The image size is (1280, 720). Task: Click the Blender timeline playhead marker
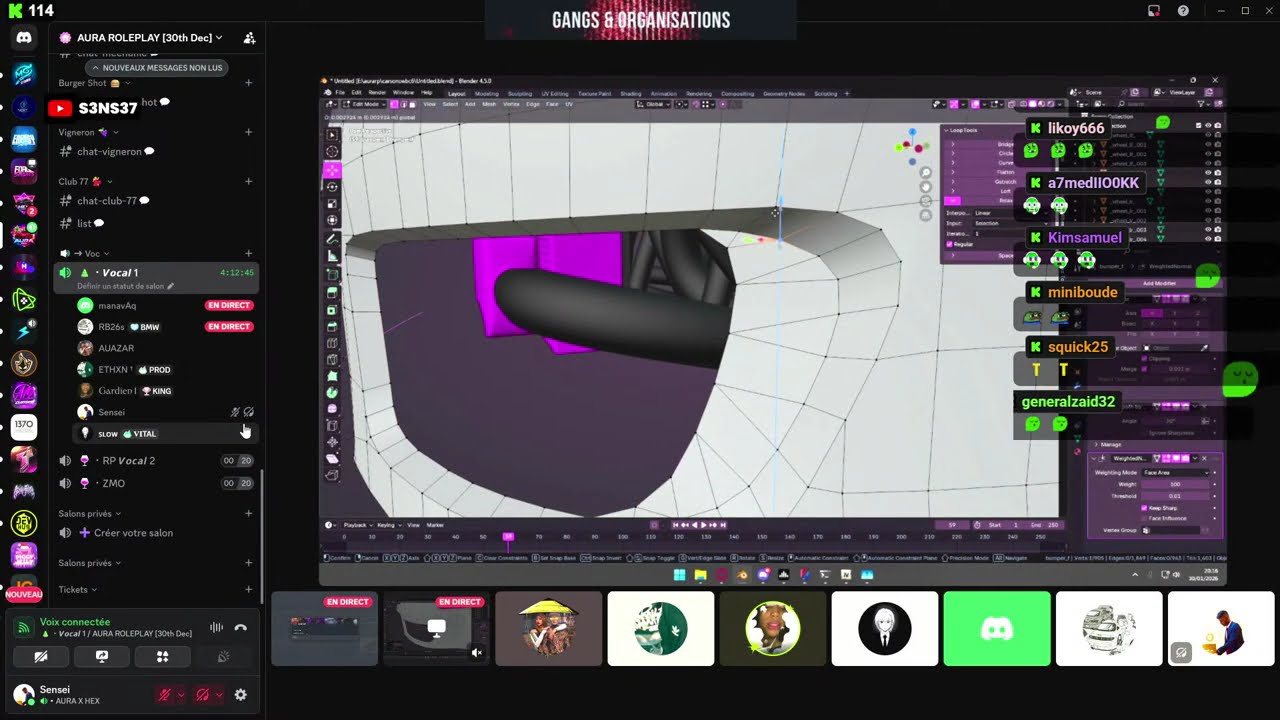pos(508,537)
